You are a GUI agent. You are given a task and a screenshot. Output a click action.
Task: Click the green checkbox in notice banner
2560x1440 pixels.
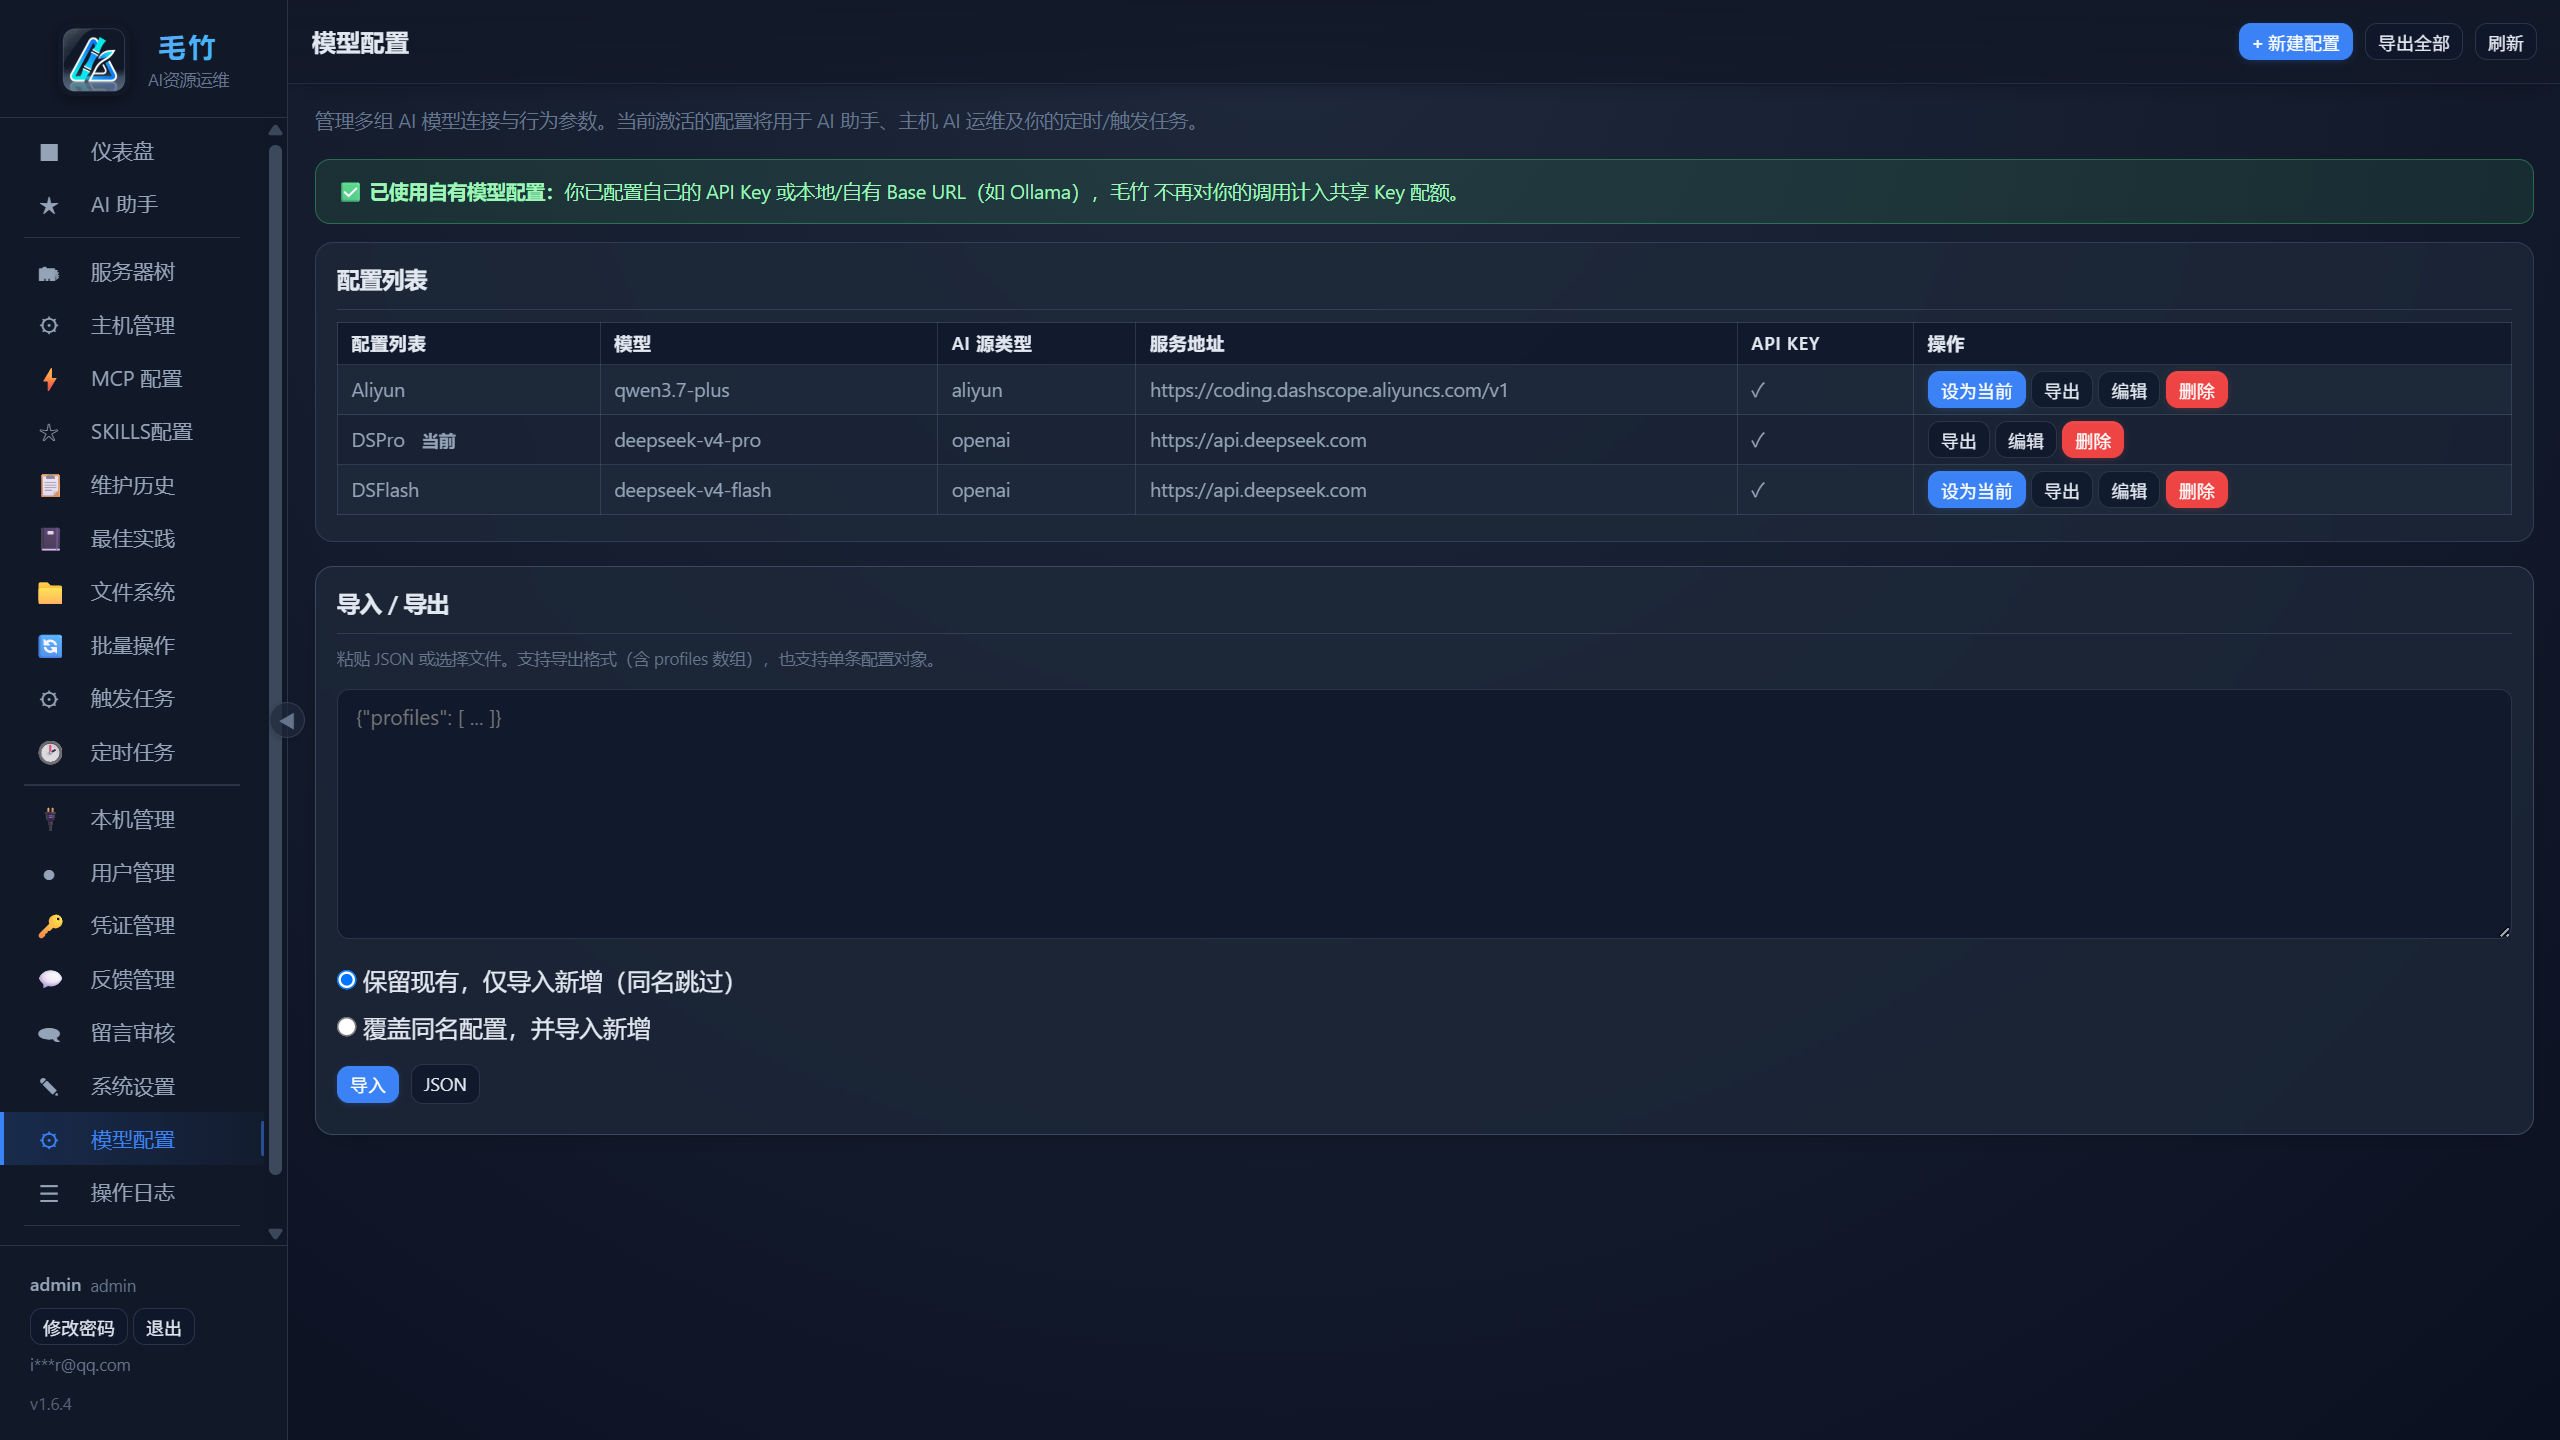[x=350, y=192]
